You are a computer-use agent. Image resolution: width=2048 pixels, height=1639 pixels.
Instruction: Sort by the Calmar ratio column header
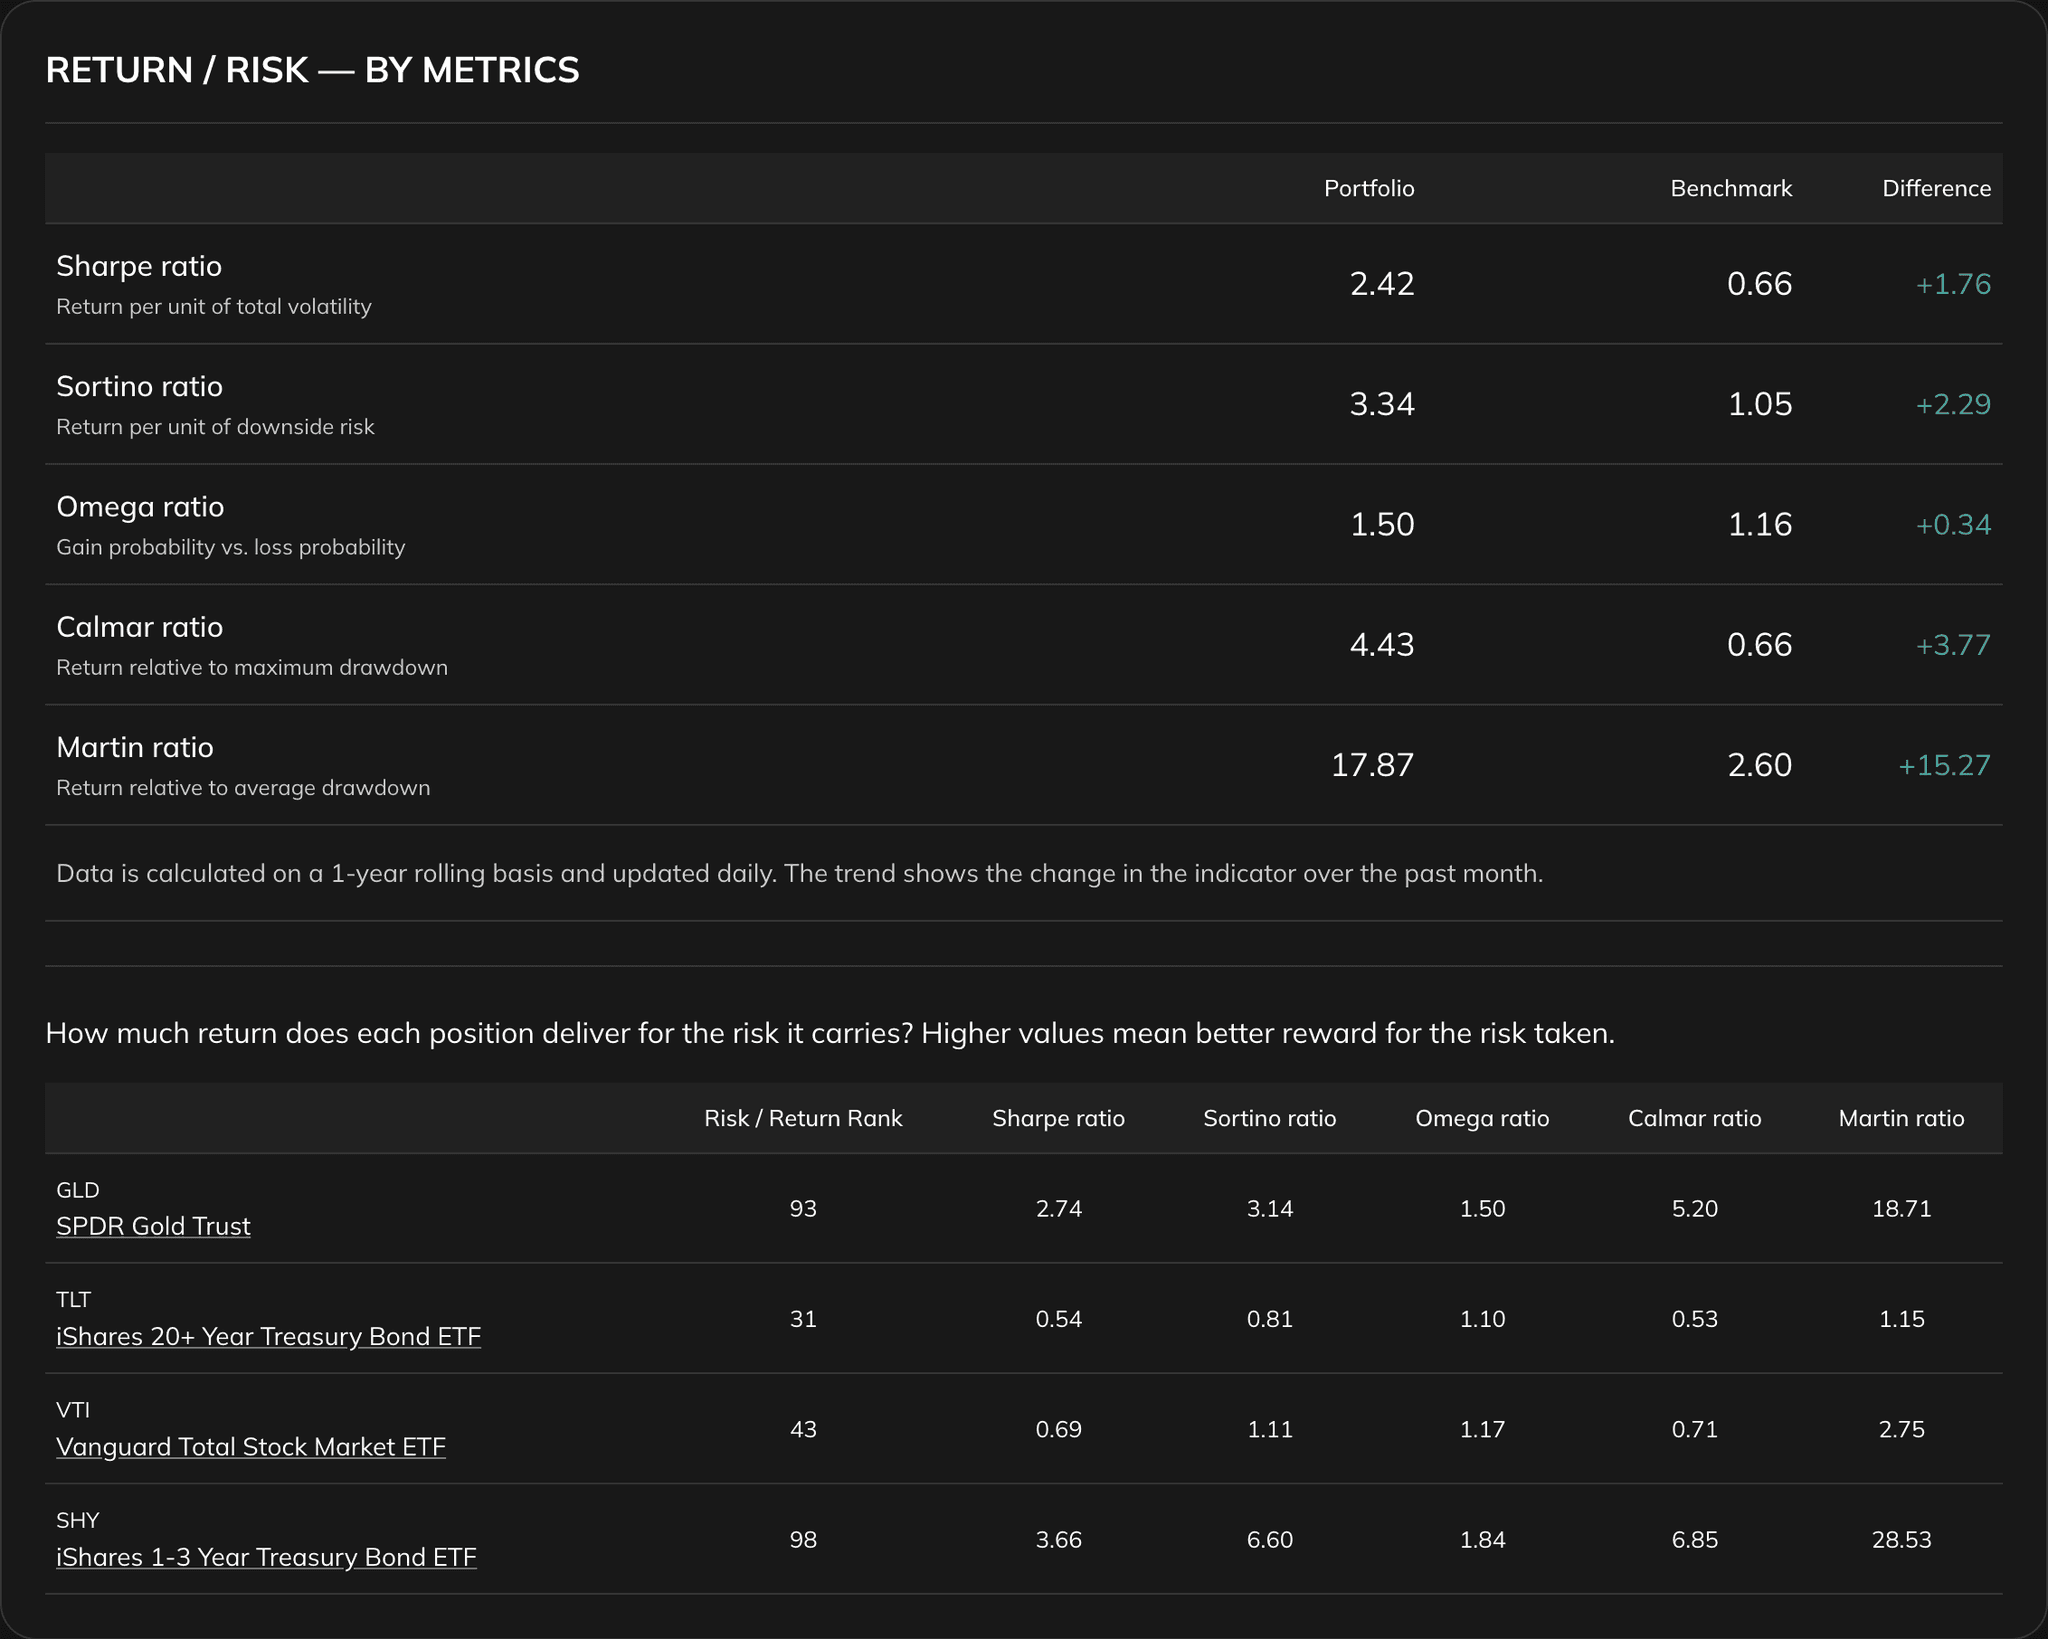coord(1694,1118)
